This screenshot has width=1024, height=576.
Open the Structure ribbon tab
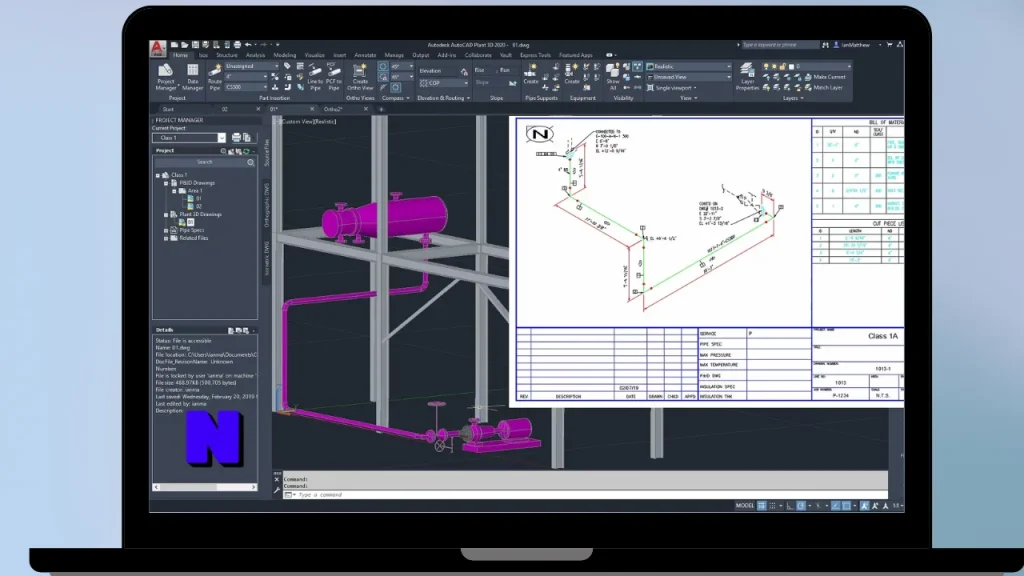pyautogui.click(x=227, y=56)
